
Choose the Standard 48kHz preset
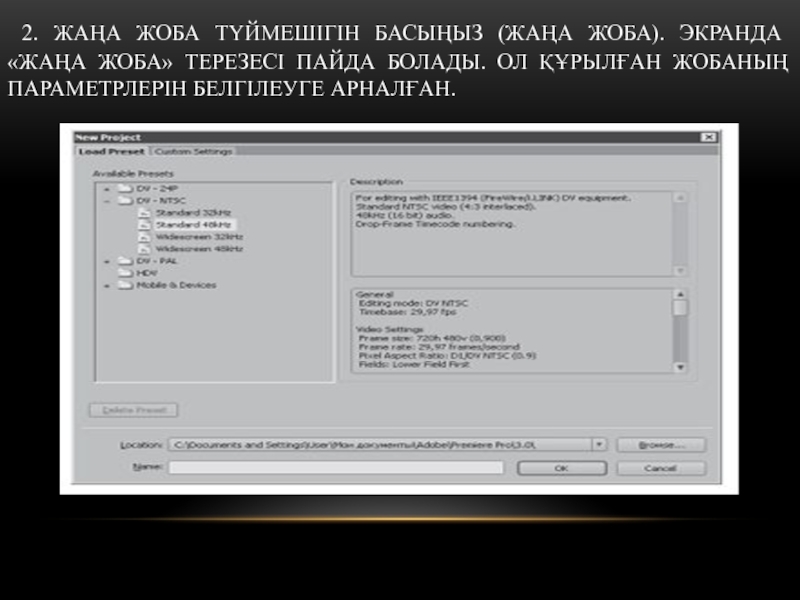pos(194,225)
